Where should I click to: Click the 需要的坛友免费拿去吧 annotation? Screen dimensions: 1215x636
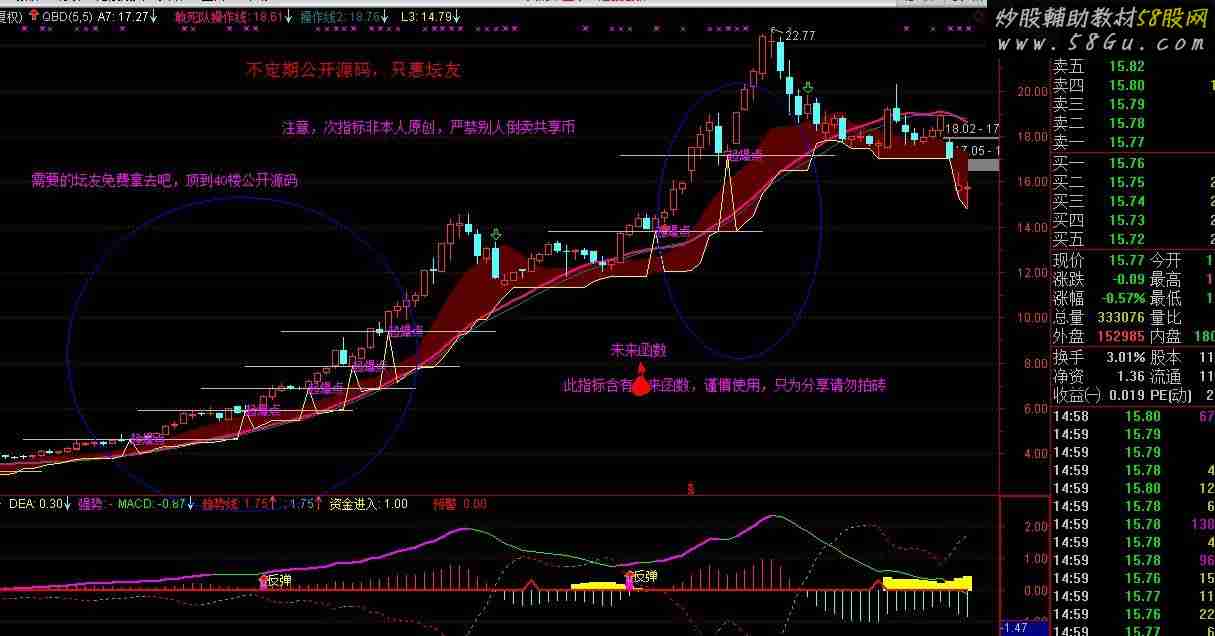[x=165, y=181]
